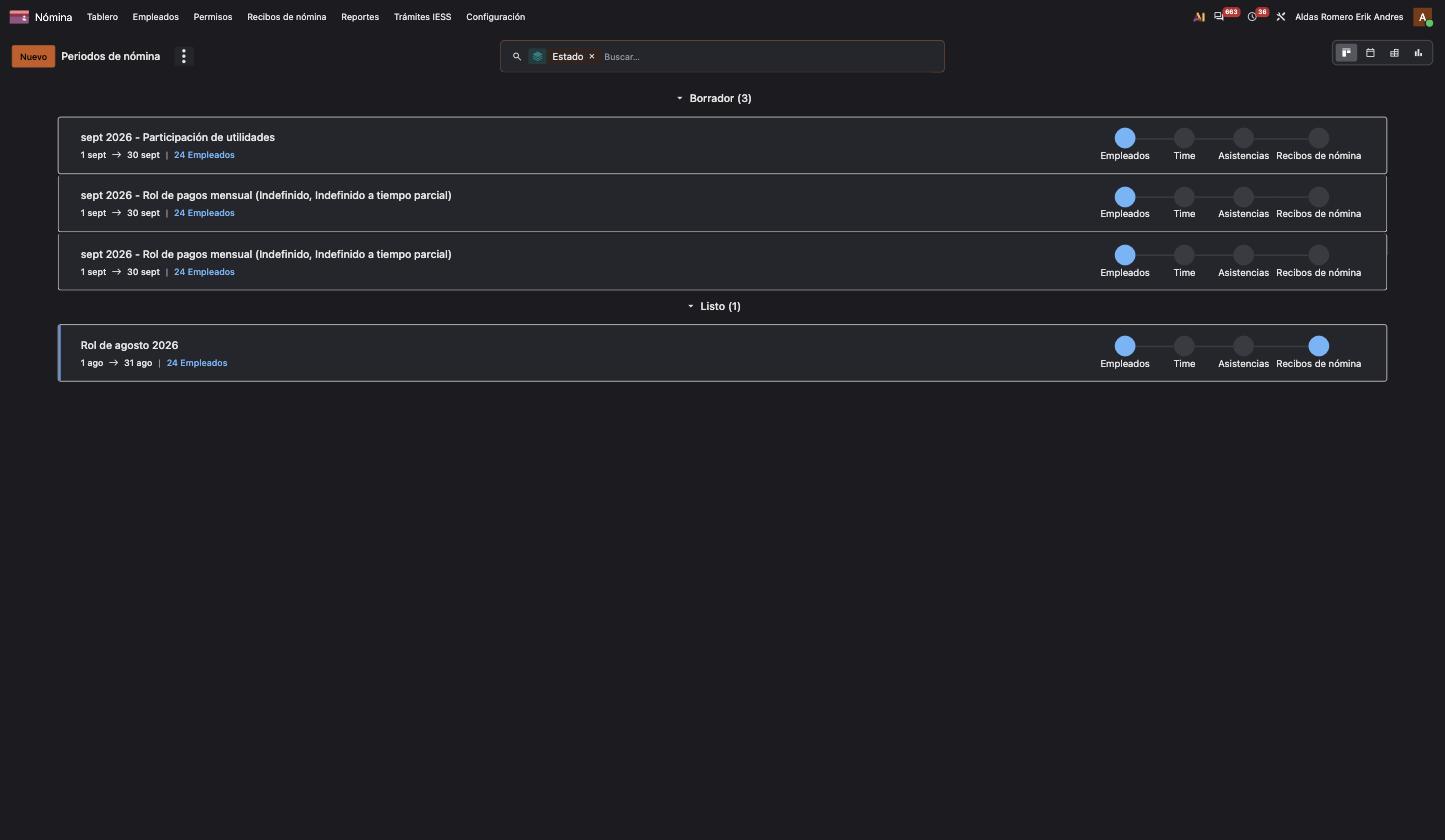Collapse the Listo group

click(x=714, y=306)
